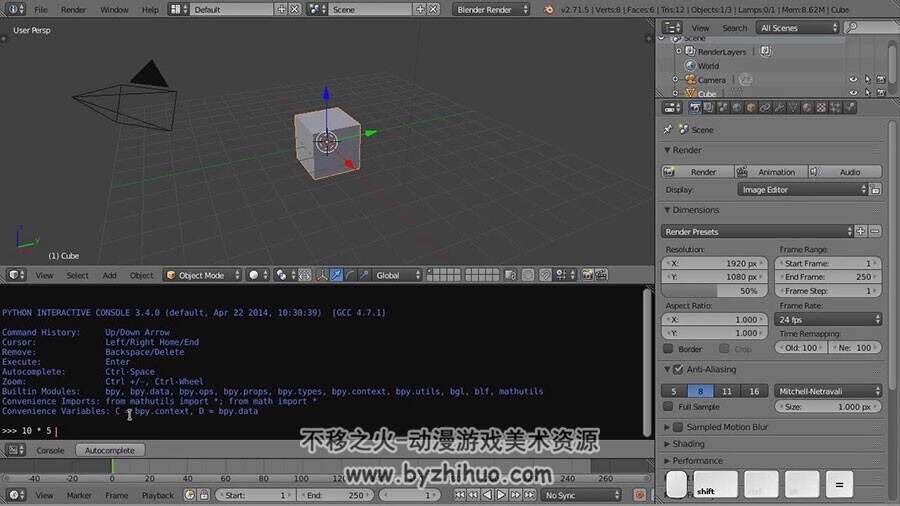
Task: Open the No Sync playback dropdown
Action: tap(581, 495)
